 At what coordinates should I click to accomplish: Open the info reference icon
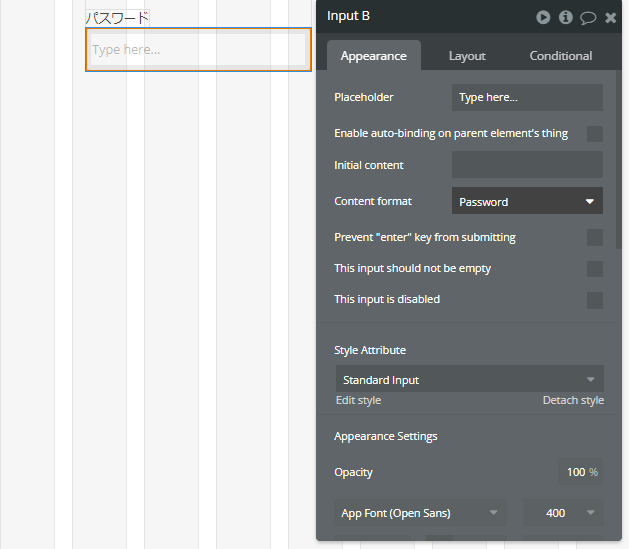pos(566,17)
